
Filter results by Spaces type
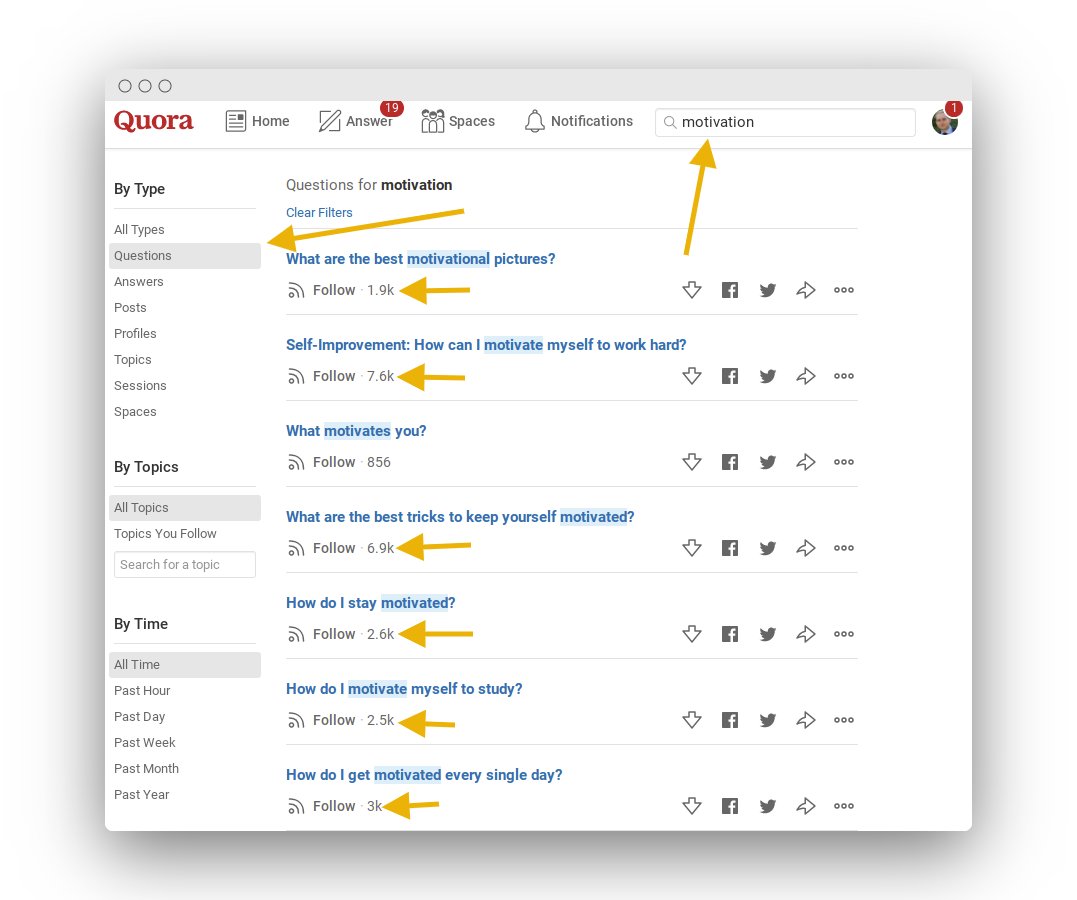pyautogui.click(x=135, y=412)
